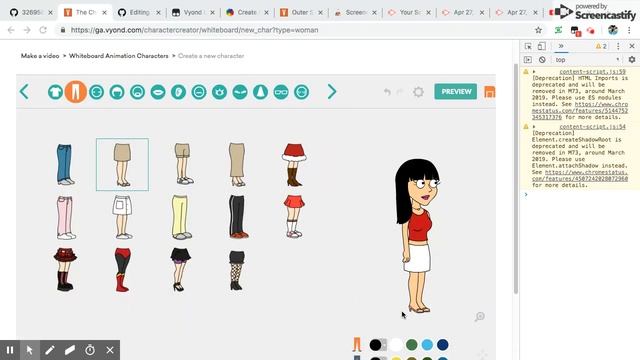Toggle DevTools inspect element picker
Screen dimensions: 640x360
pyautogui.click(x=528, y=46)
